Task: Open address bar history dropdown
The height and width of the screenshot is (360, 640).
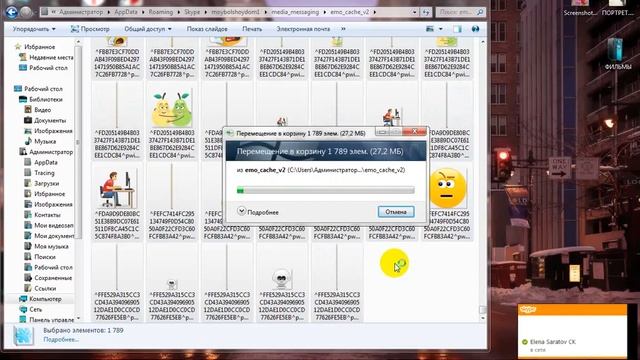Action: [x=414, y=12]
